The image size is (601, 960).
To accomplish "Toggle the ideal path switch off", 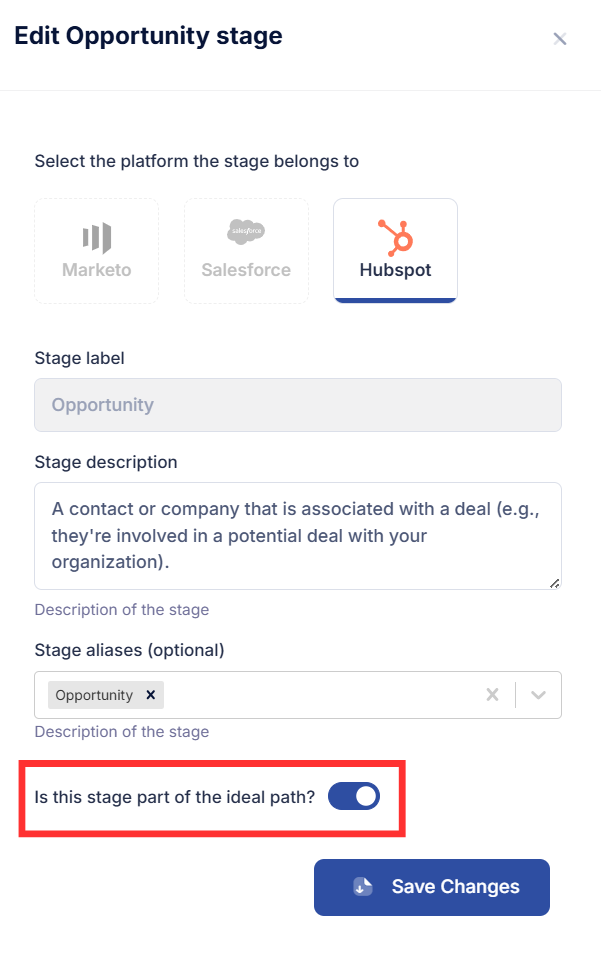I will coord(354,797).
